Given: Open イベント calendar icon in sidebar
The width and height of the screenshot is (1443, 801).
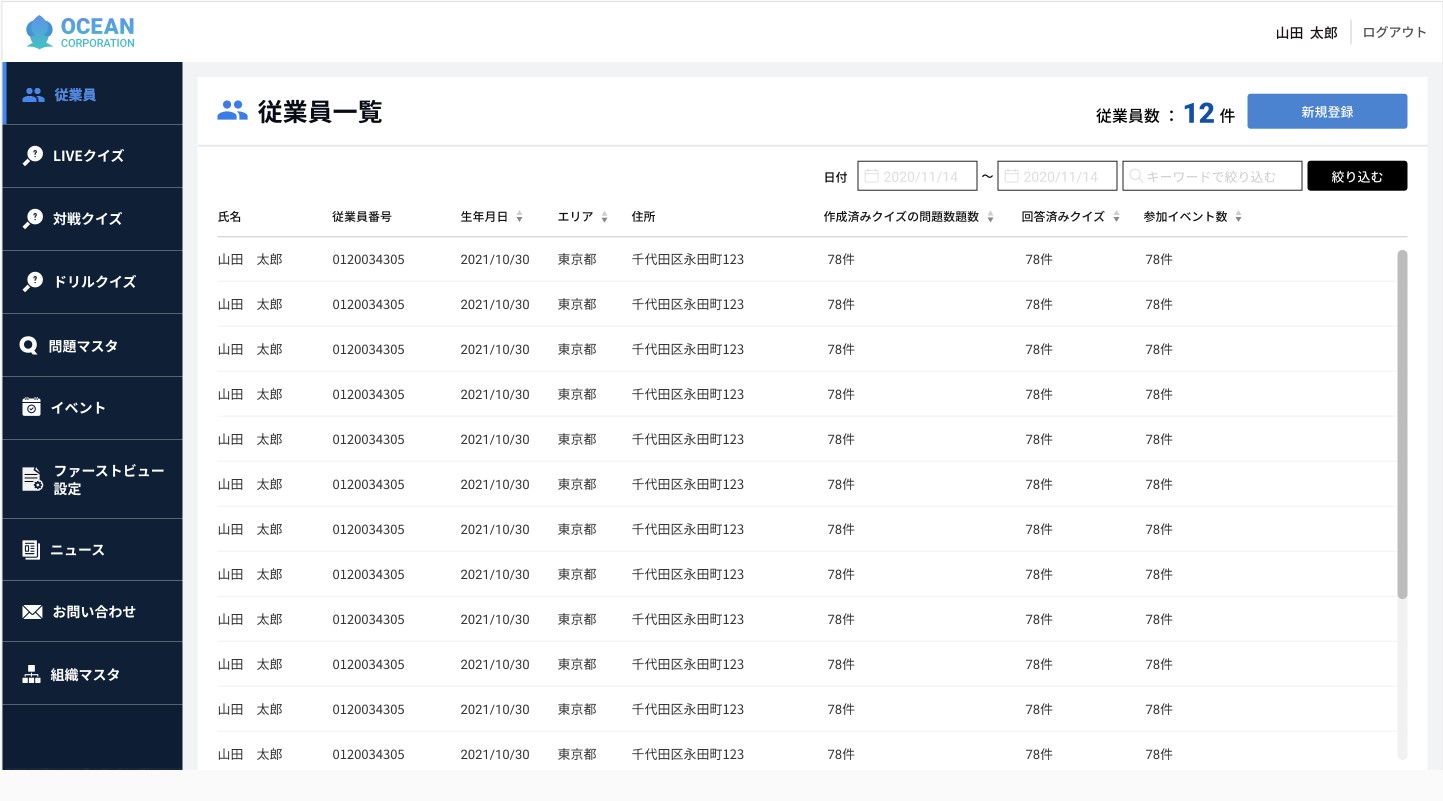Looking at the screenshot, I should pos(32,407).
